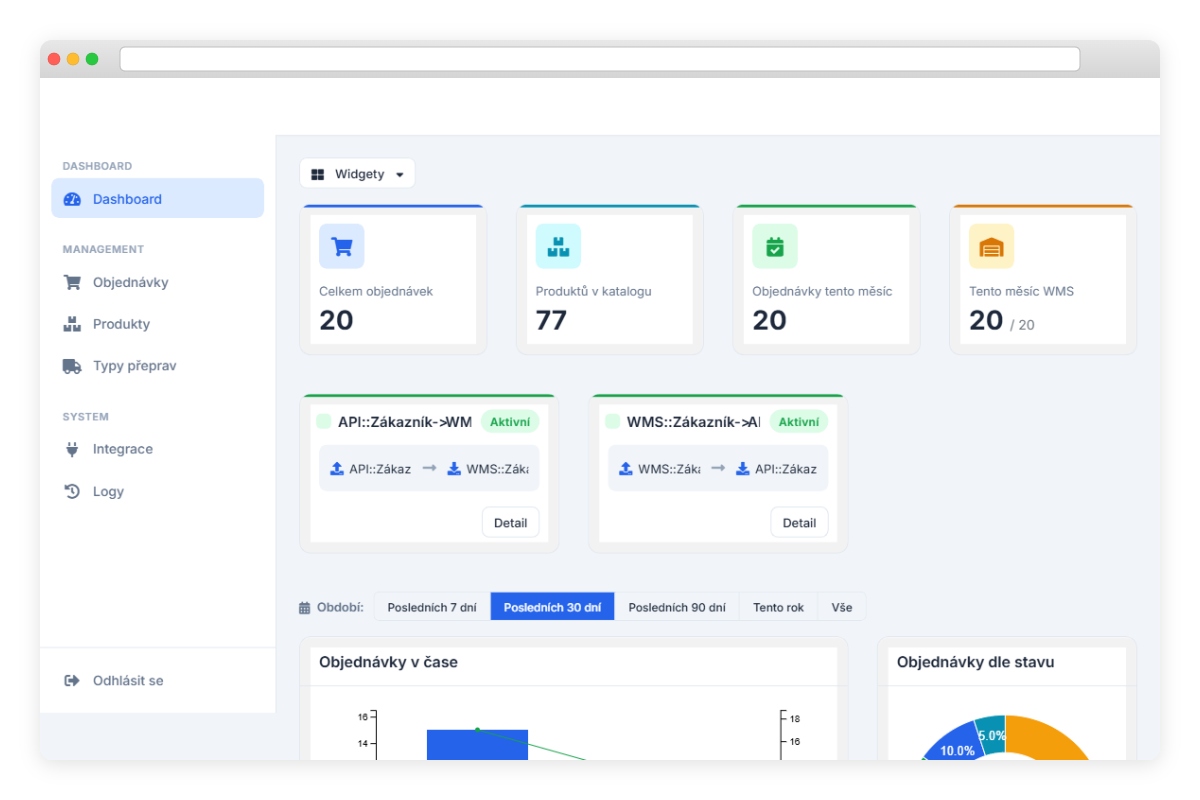Click the plug icon next to Integrace

pos(72,449)
